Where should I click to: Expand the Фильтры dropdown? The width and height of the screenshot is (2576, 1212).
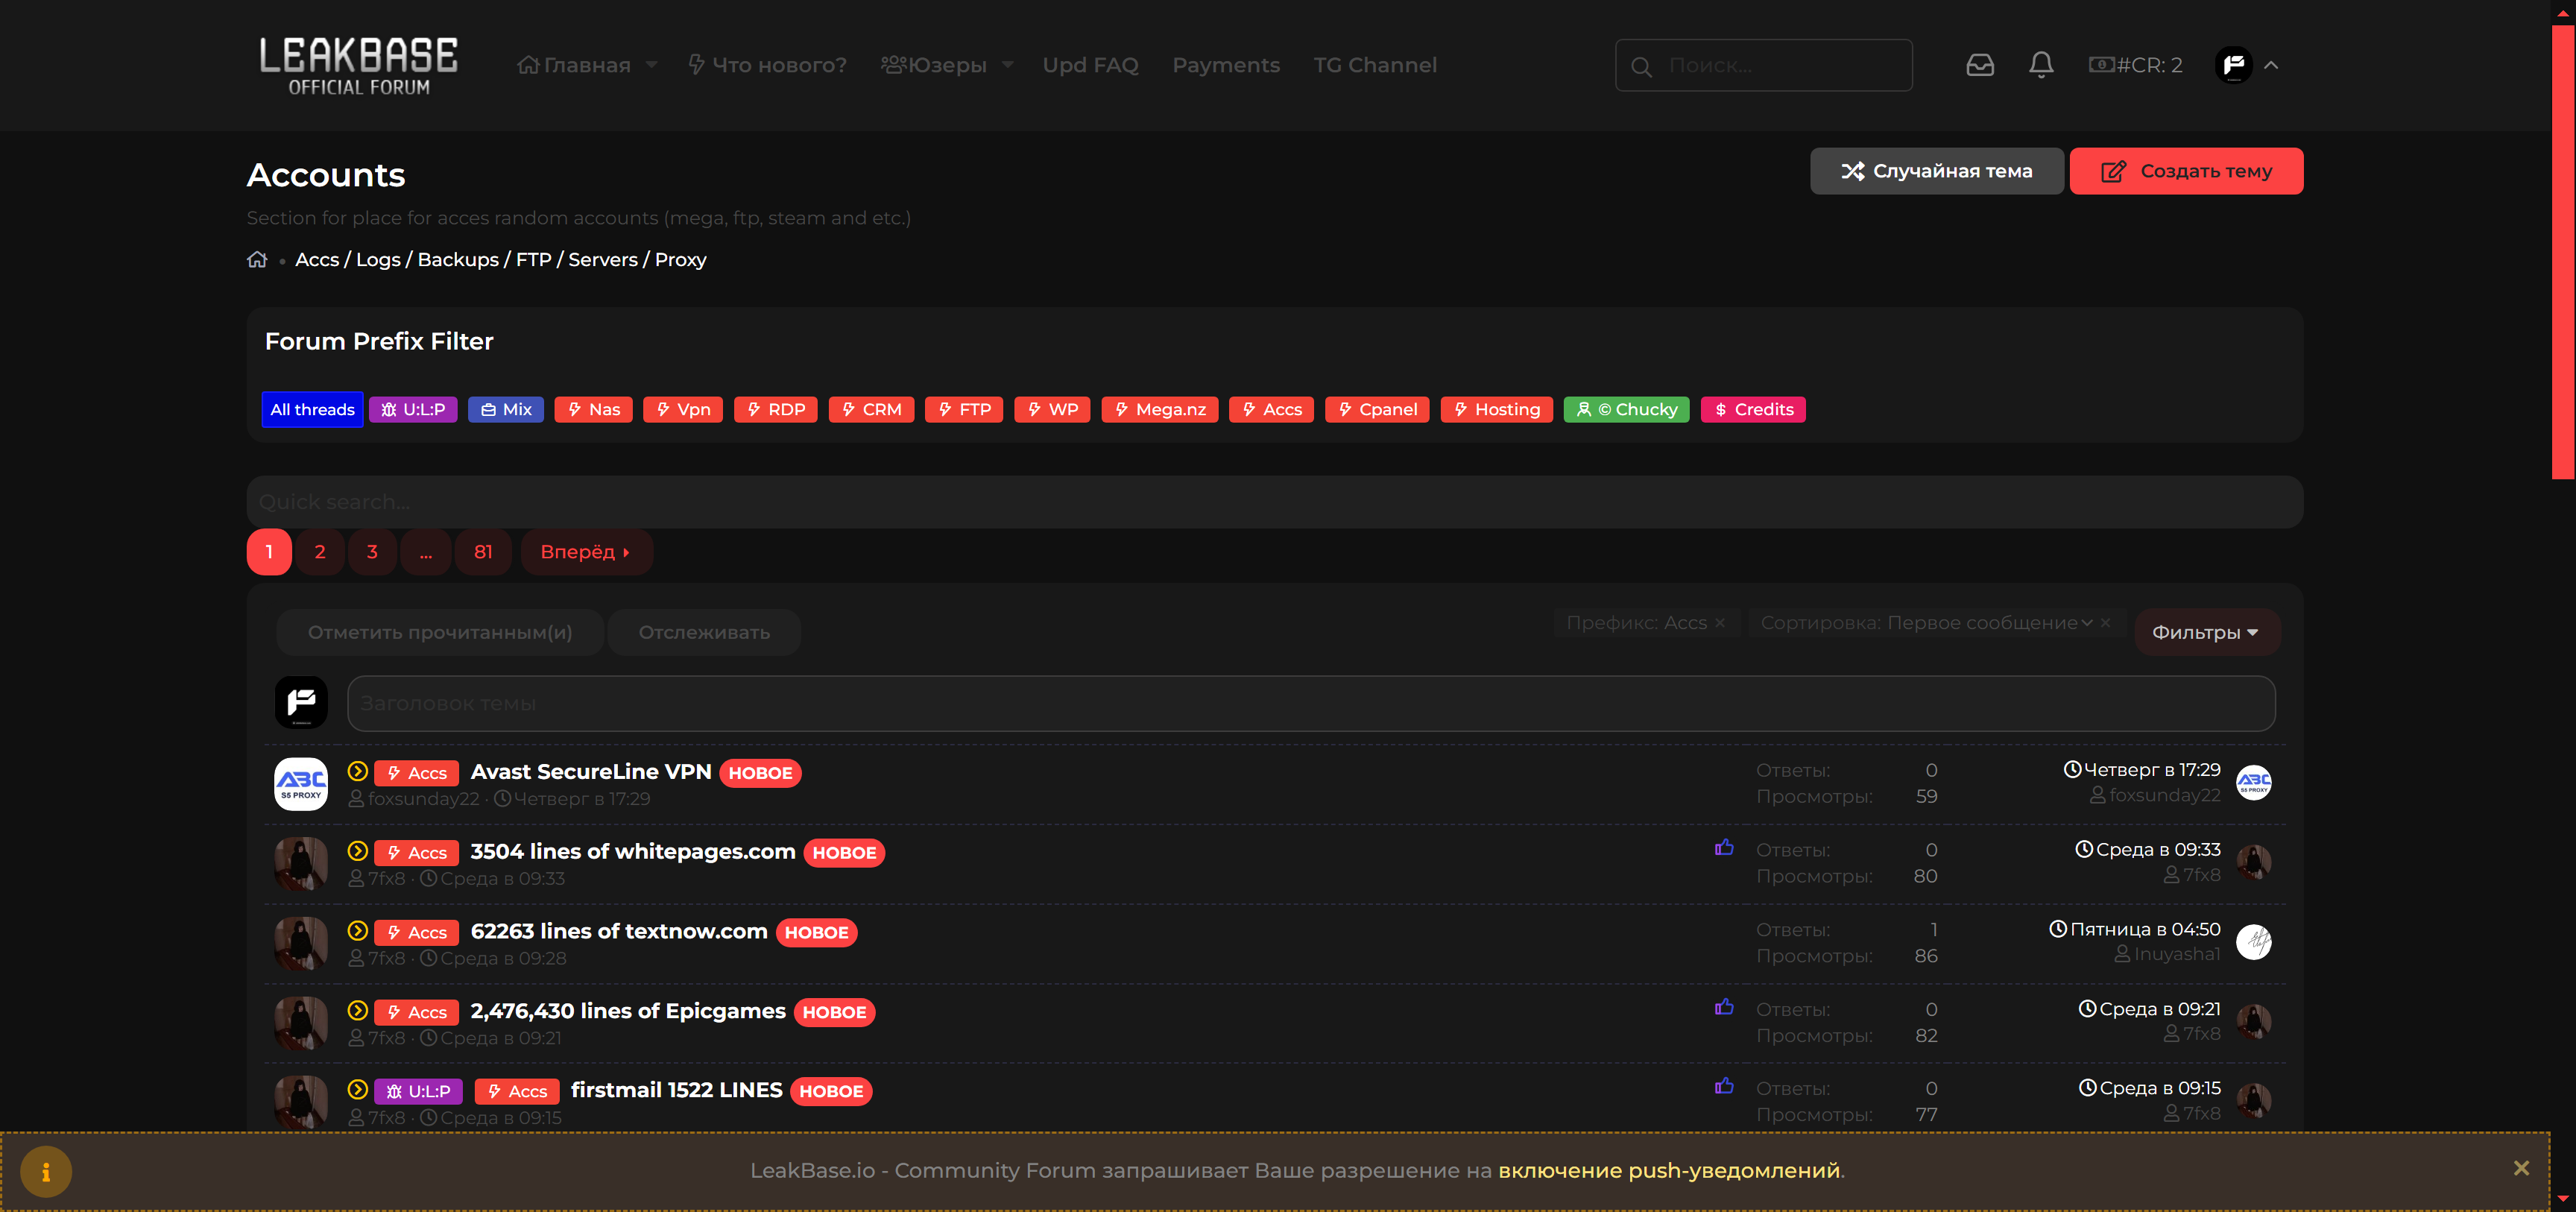2205,632
